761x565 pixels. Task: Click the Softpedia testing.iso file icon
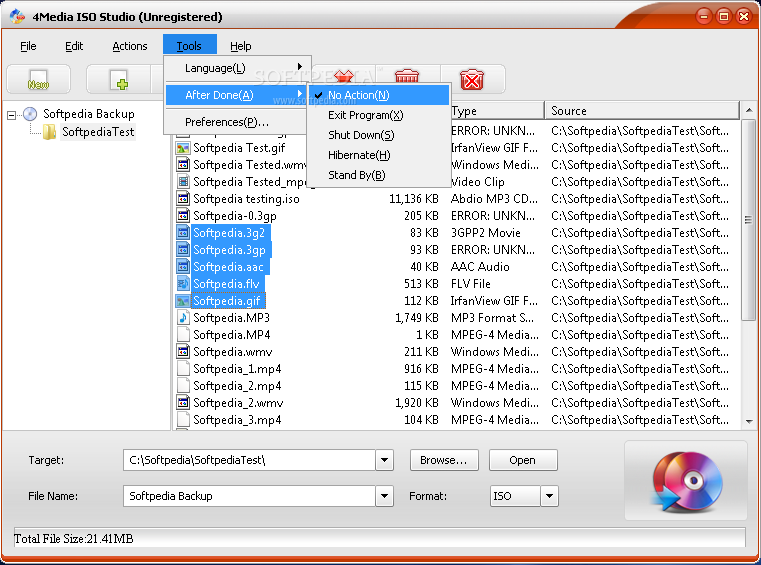click(x=183, y=199)
